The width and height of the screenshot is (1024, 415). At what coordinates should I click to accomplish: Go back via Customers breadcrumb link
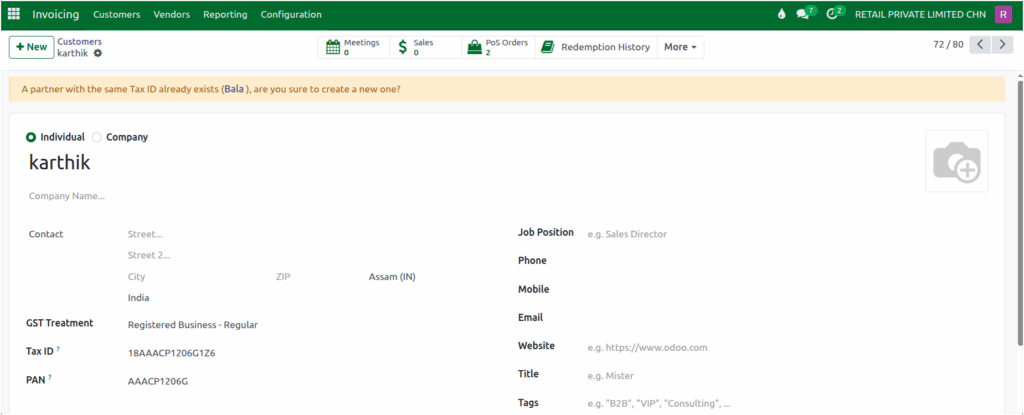(x=80, y=41)
